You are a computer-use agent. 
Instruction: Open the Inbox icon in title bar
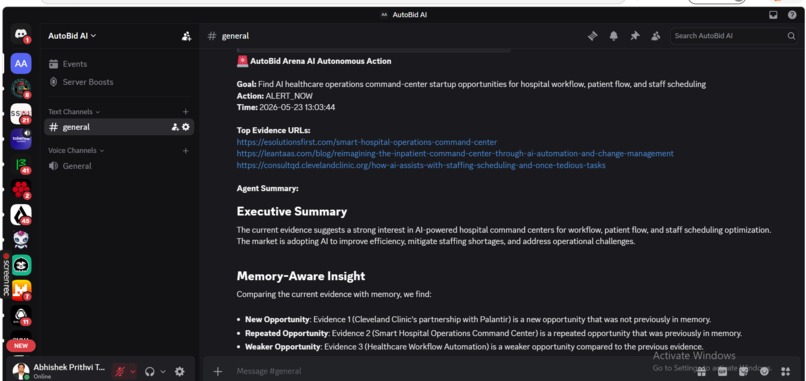pyautogui.click(x=773, y=15)
